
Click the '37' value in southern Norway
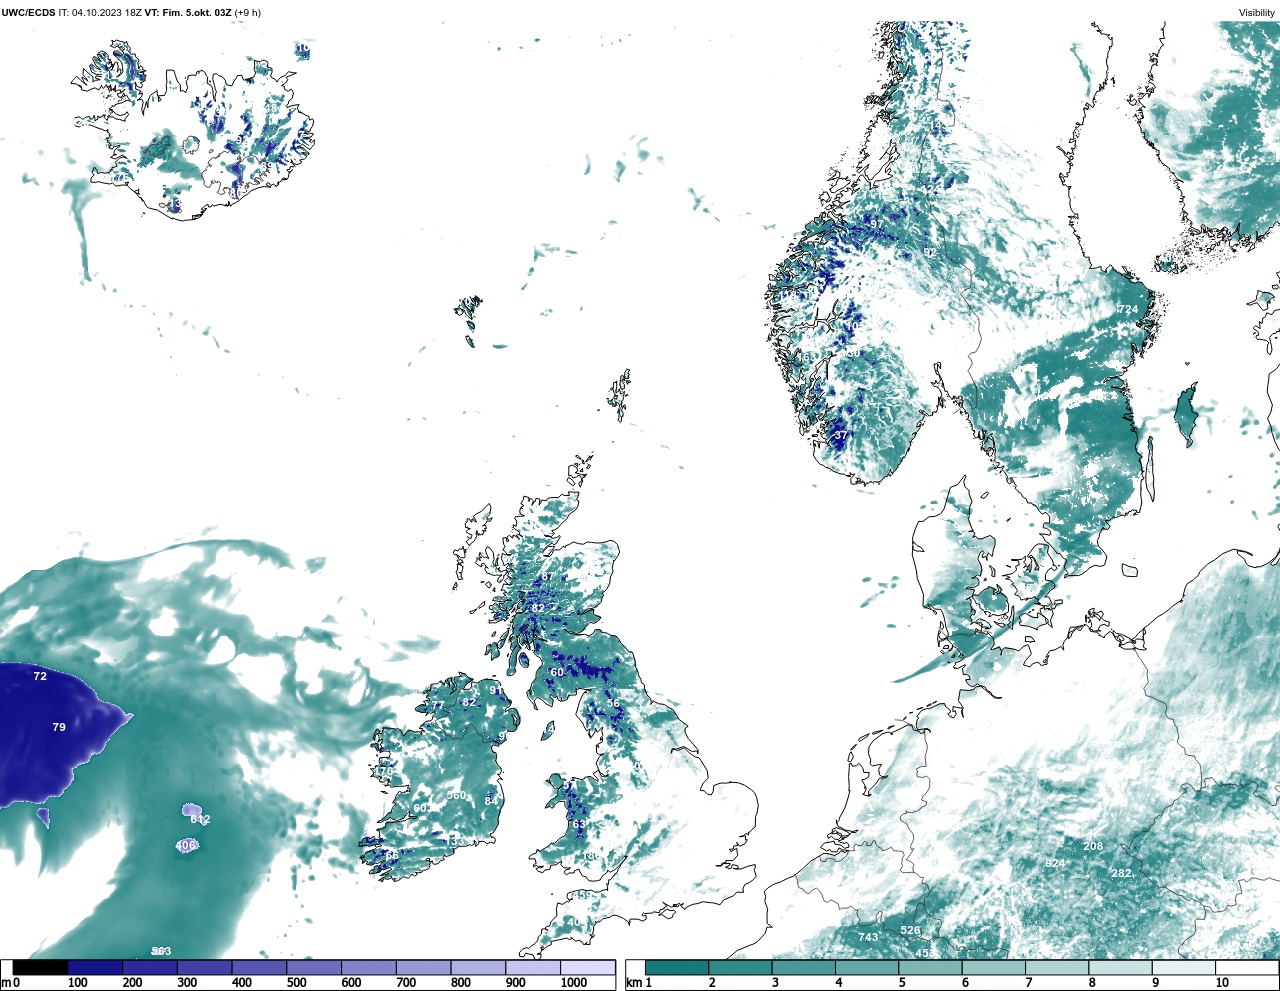click(x=840, y=436)
